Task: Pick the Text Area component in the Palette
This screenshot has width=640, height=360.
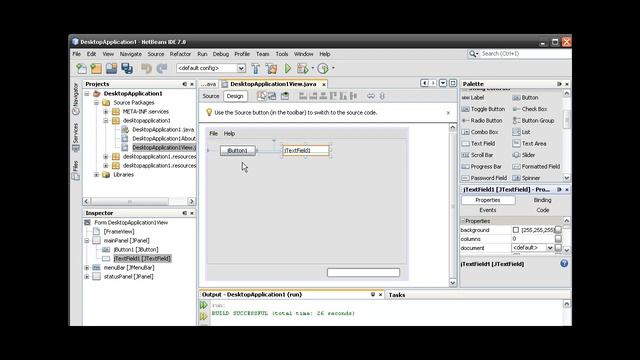Action: pos(529,144)
